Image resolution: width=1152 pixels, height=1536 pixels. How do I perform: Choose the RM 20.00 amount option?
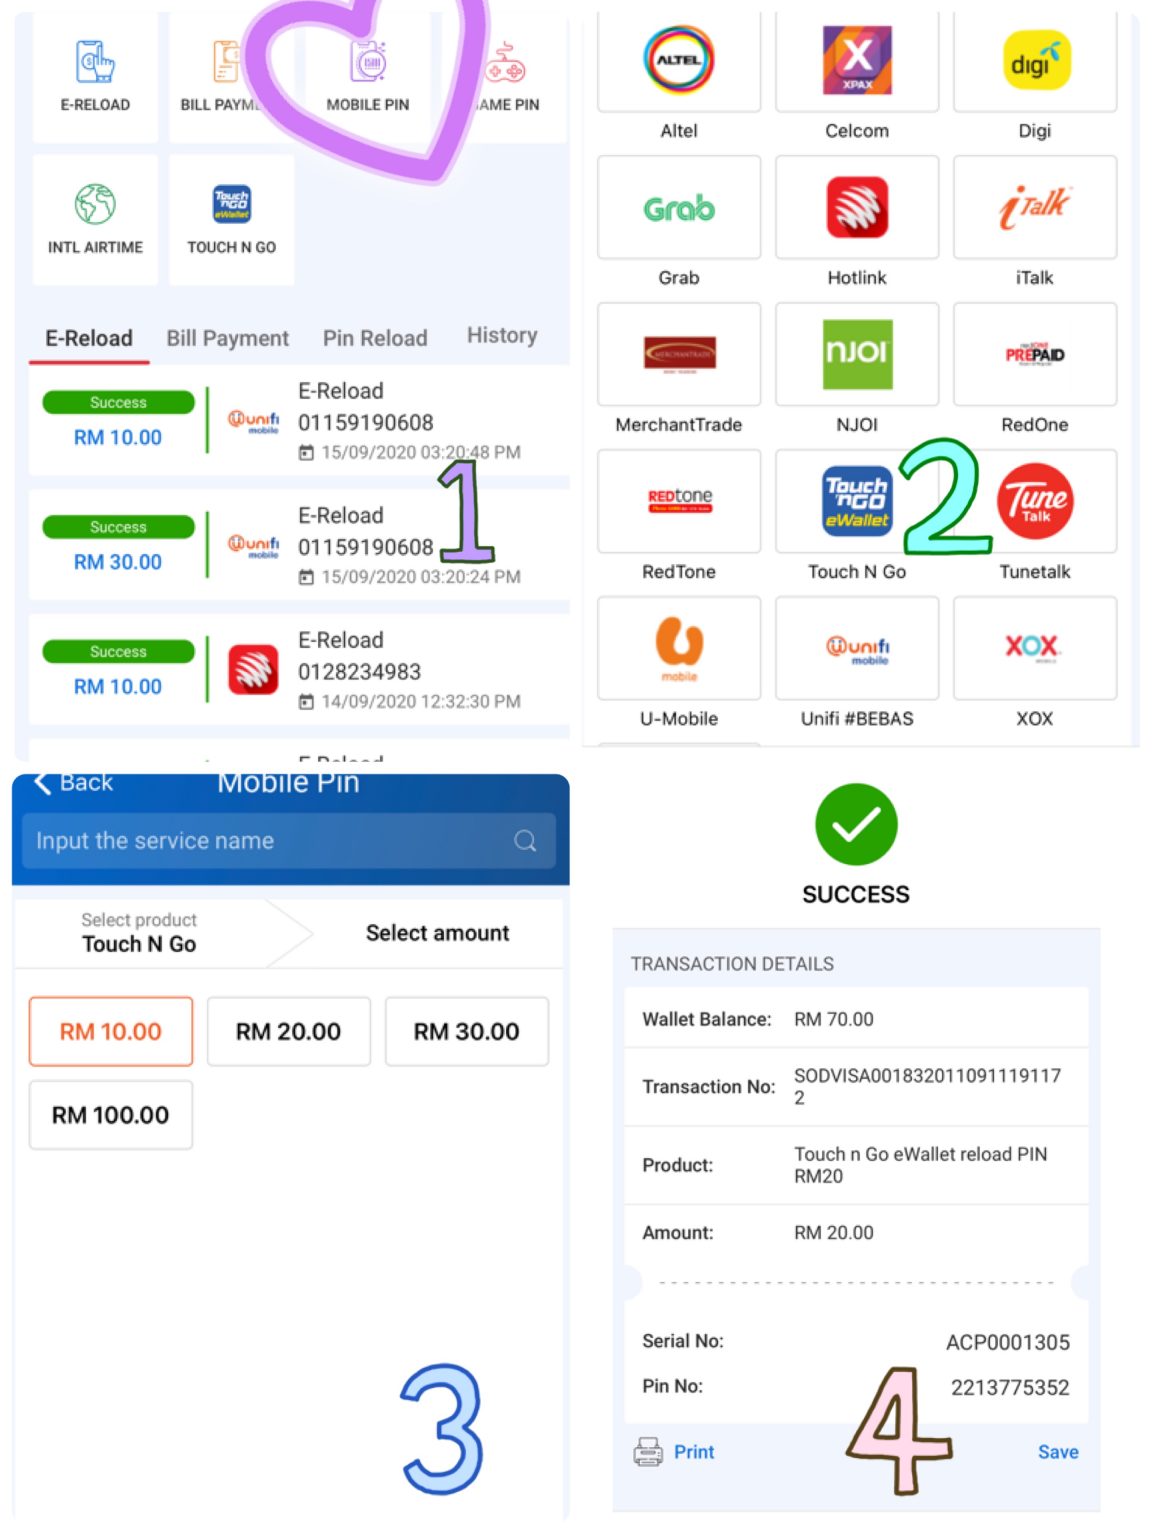[288, 1031]
